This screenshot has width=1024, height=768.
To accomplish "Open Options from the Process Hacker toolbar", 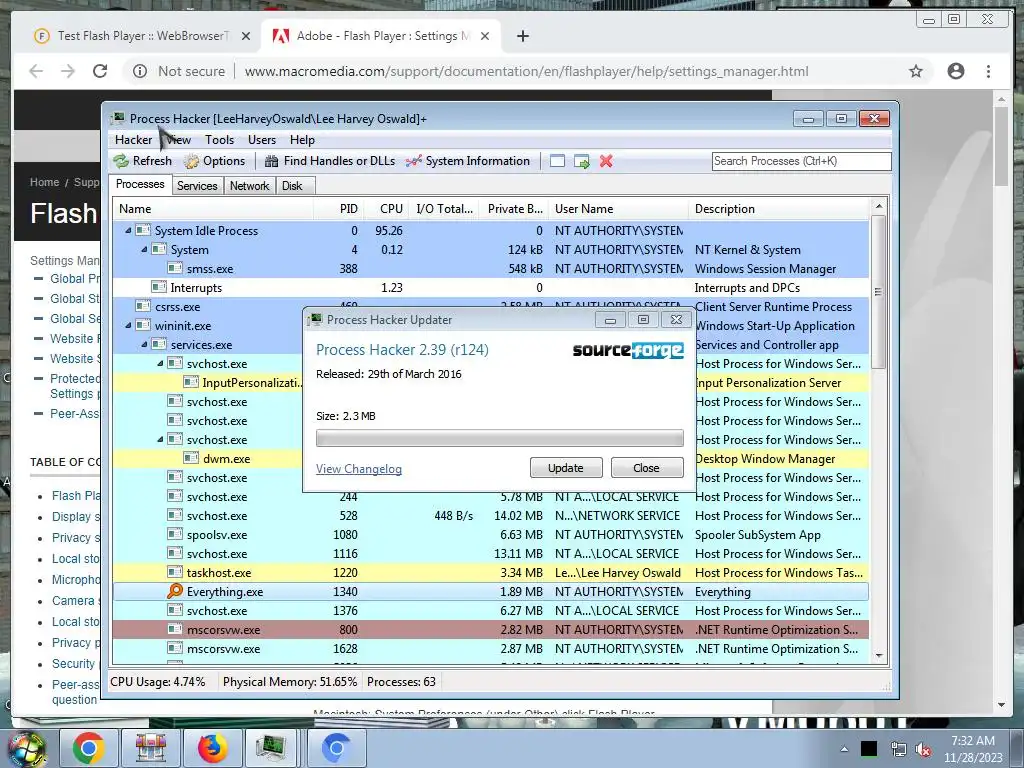I will 215,161.
